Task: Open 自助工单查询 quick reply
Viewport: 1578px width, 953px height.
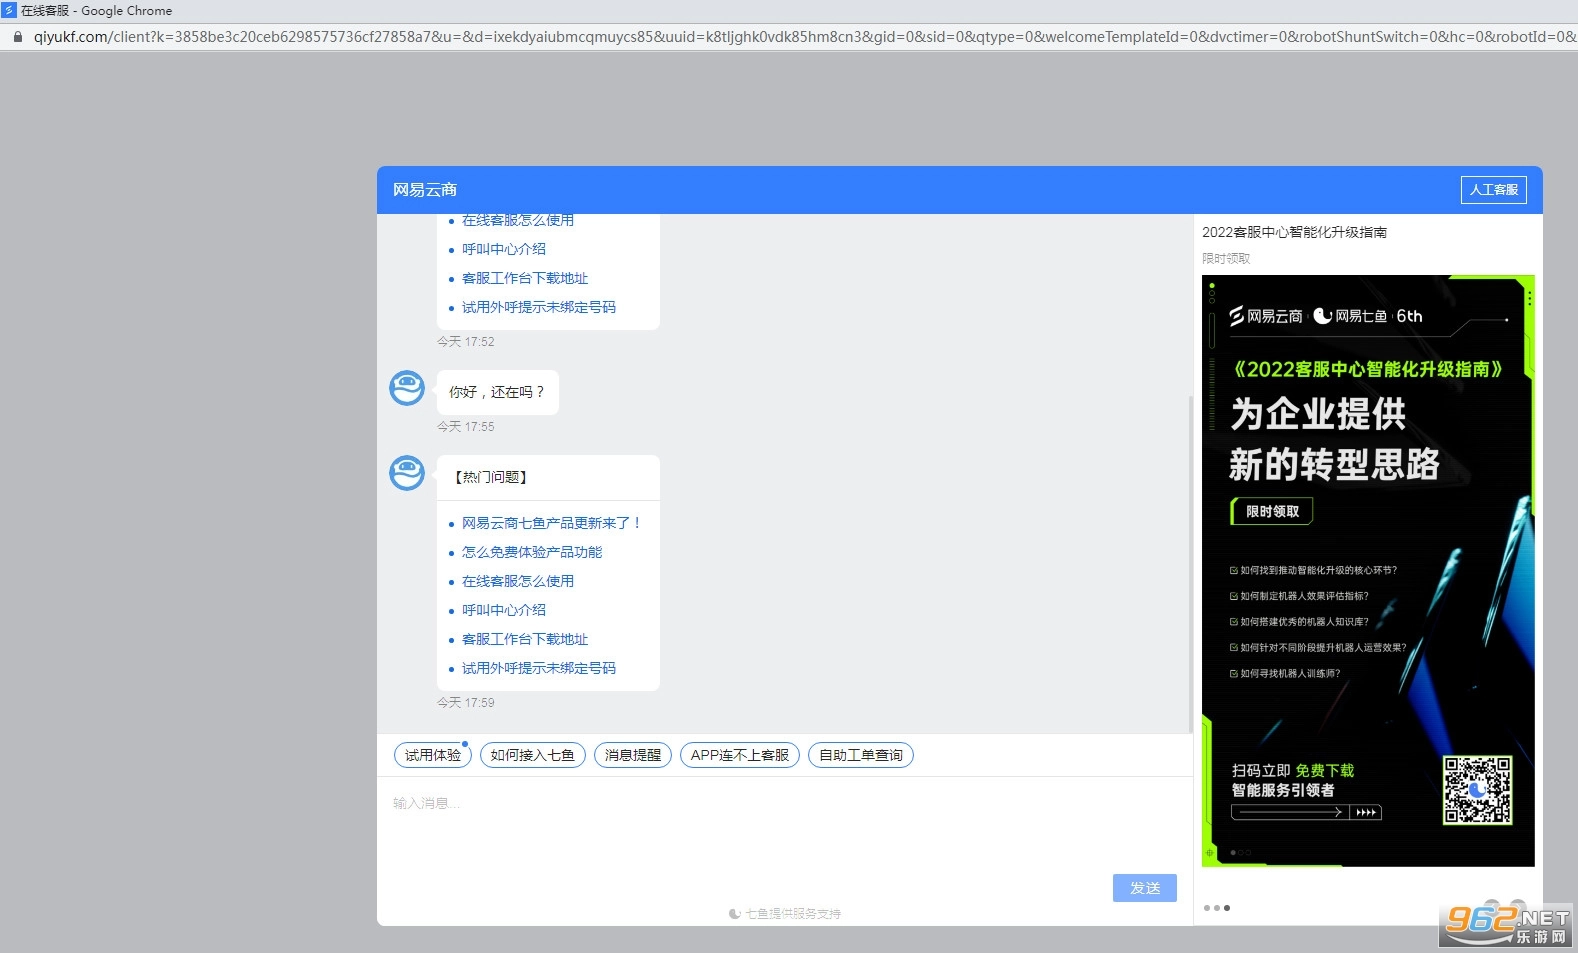Action: pyautogui.click(x=860, y=756)
